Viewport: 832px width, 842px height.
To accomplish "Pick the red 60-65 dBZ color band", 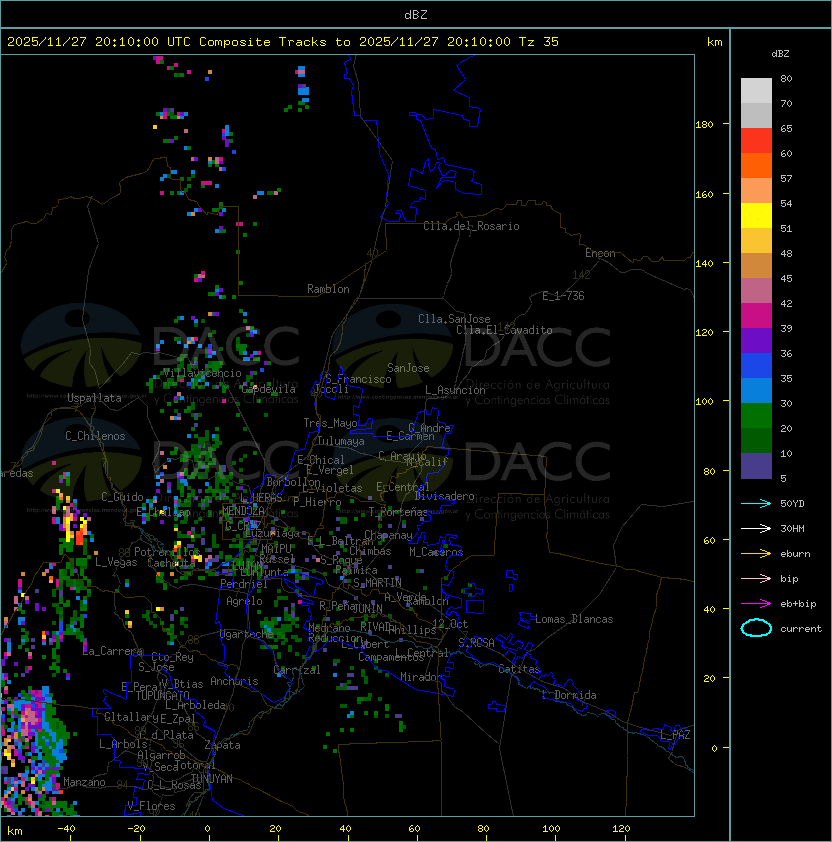I will 756,141.
